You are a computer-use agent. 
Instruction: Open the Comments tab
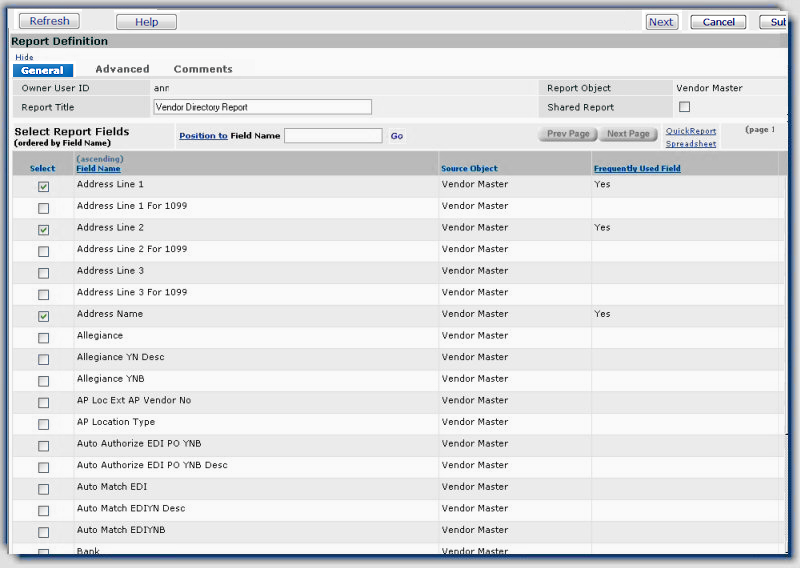click(x=203, y=69)
